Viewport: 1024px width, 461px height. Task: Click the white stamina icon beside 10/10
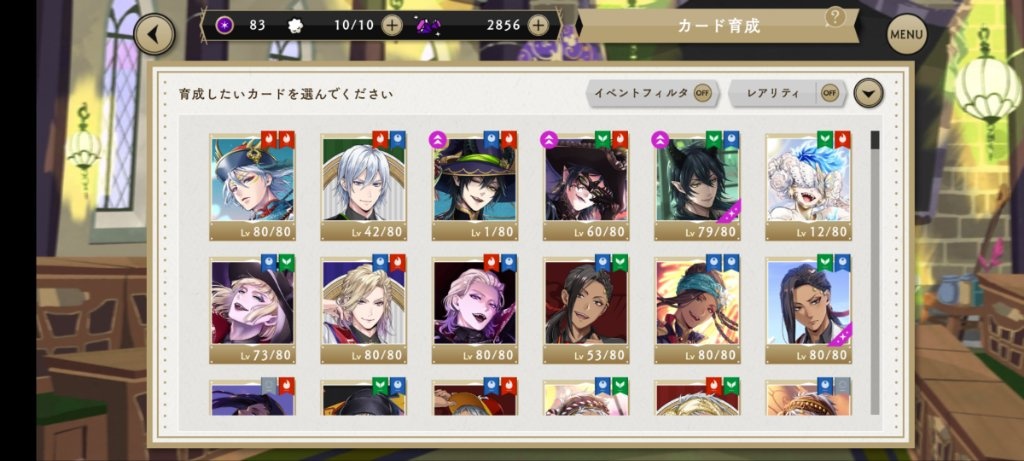tap(295, 26)
